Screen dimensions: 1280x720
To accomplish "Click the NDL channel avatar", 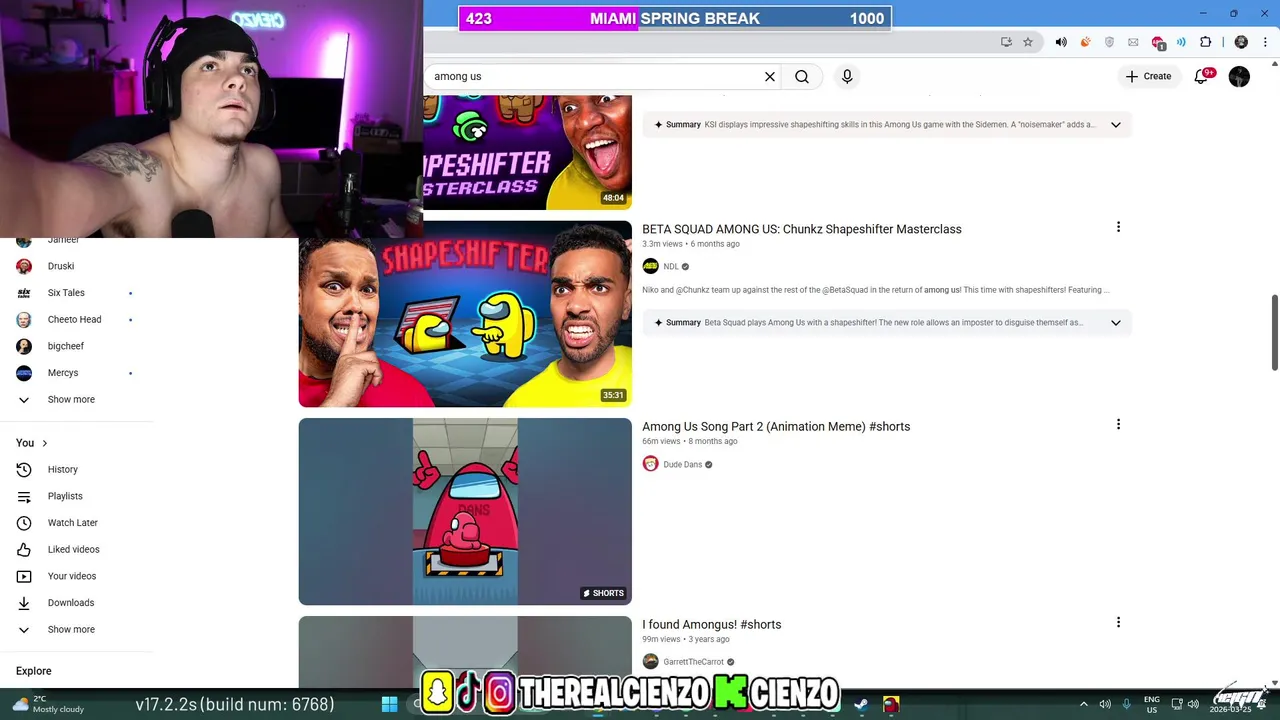I will click(x=650, y=266).
